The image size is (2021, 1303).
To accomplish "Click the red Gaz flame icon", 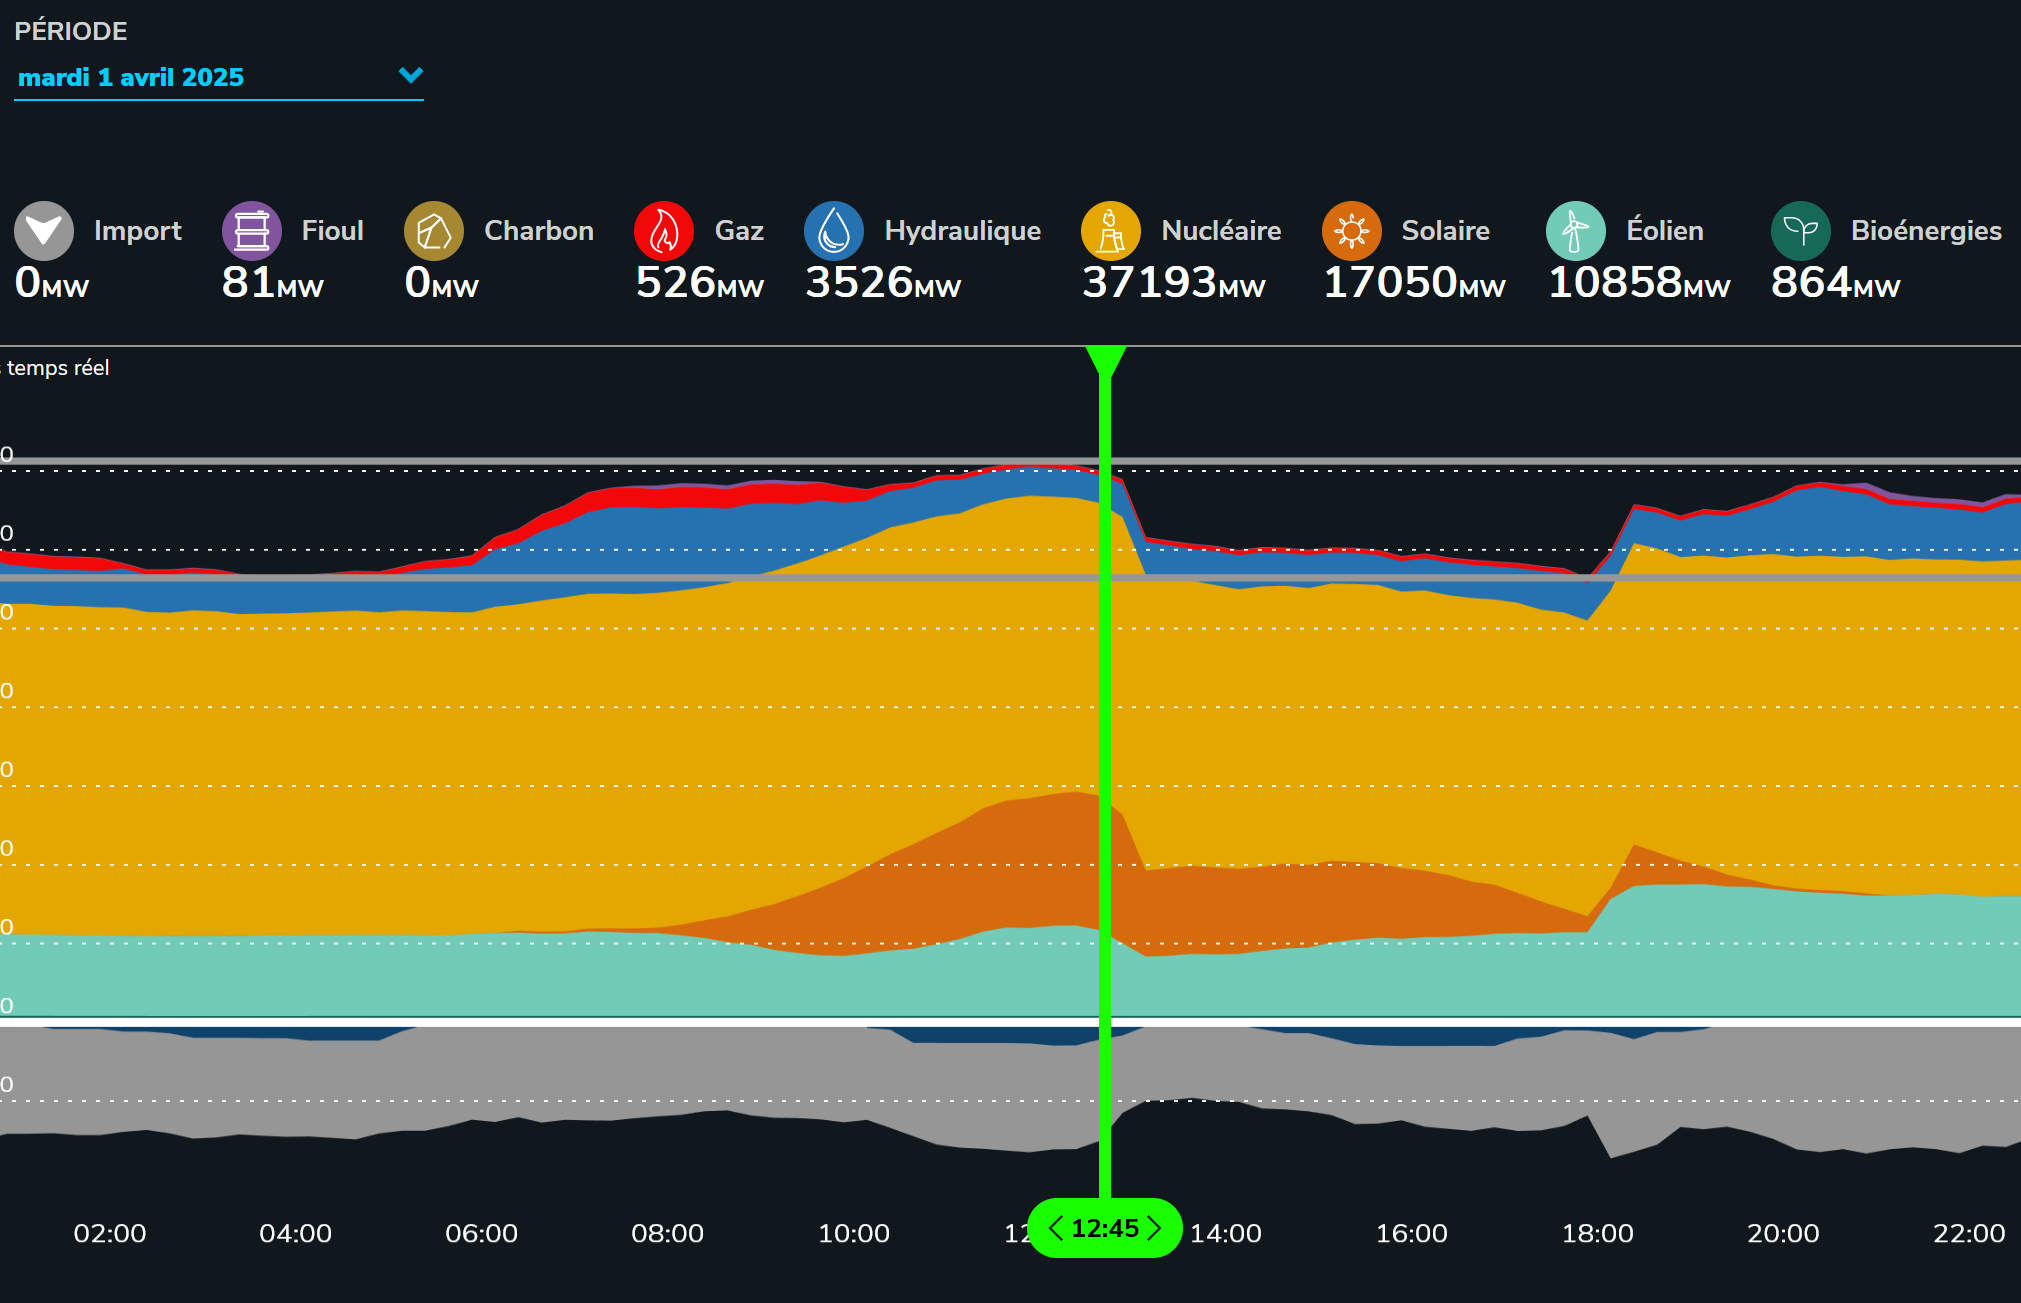I will (x=663, y=231).
